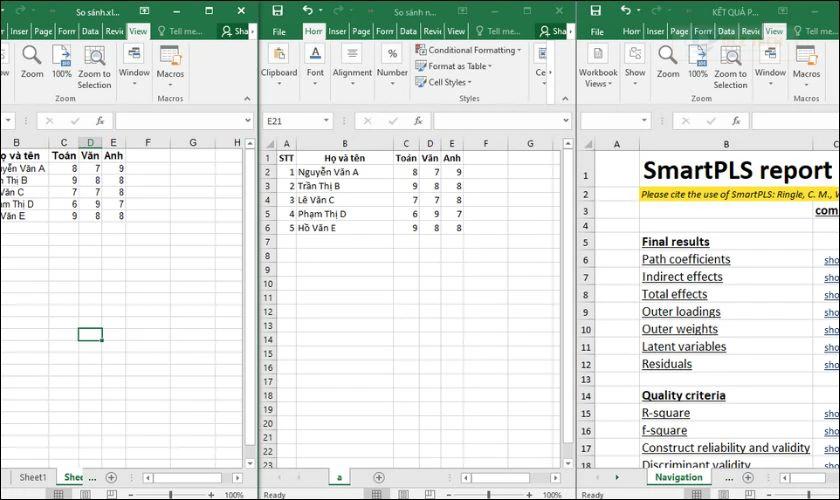Click Tell me box in middle window
The height and width of the screenshot is (500, 840).
pos(498,31)
